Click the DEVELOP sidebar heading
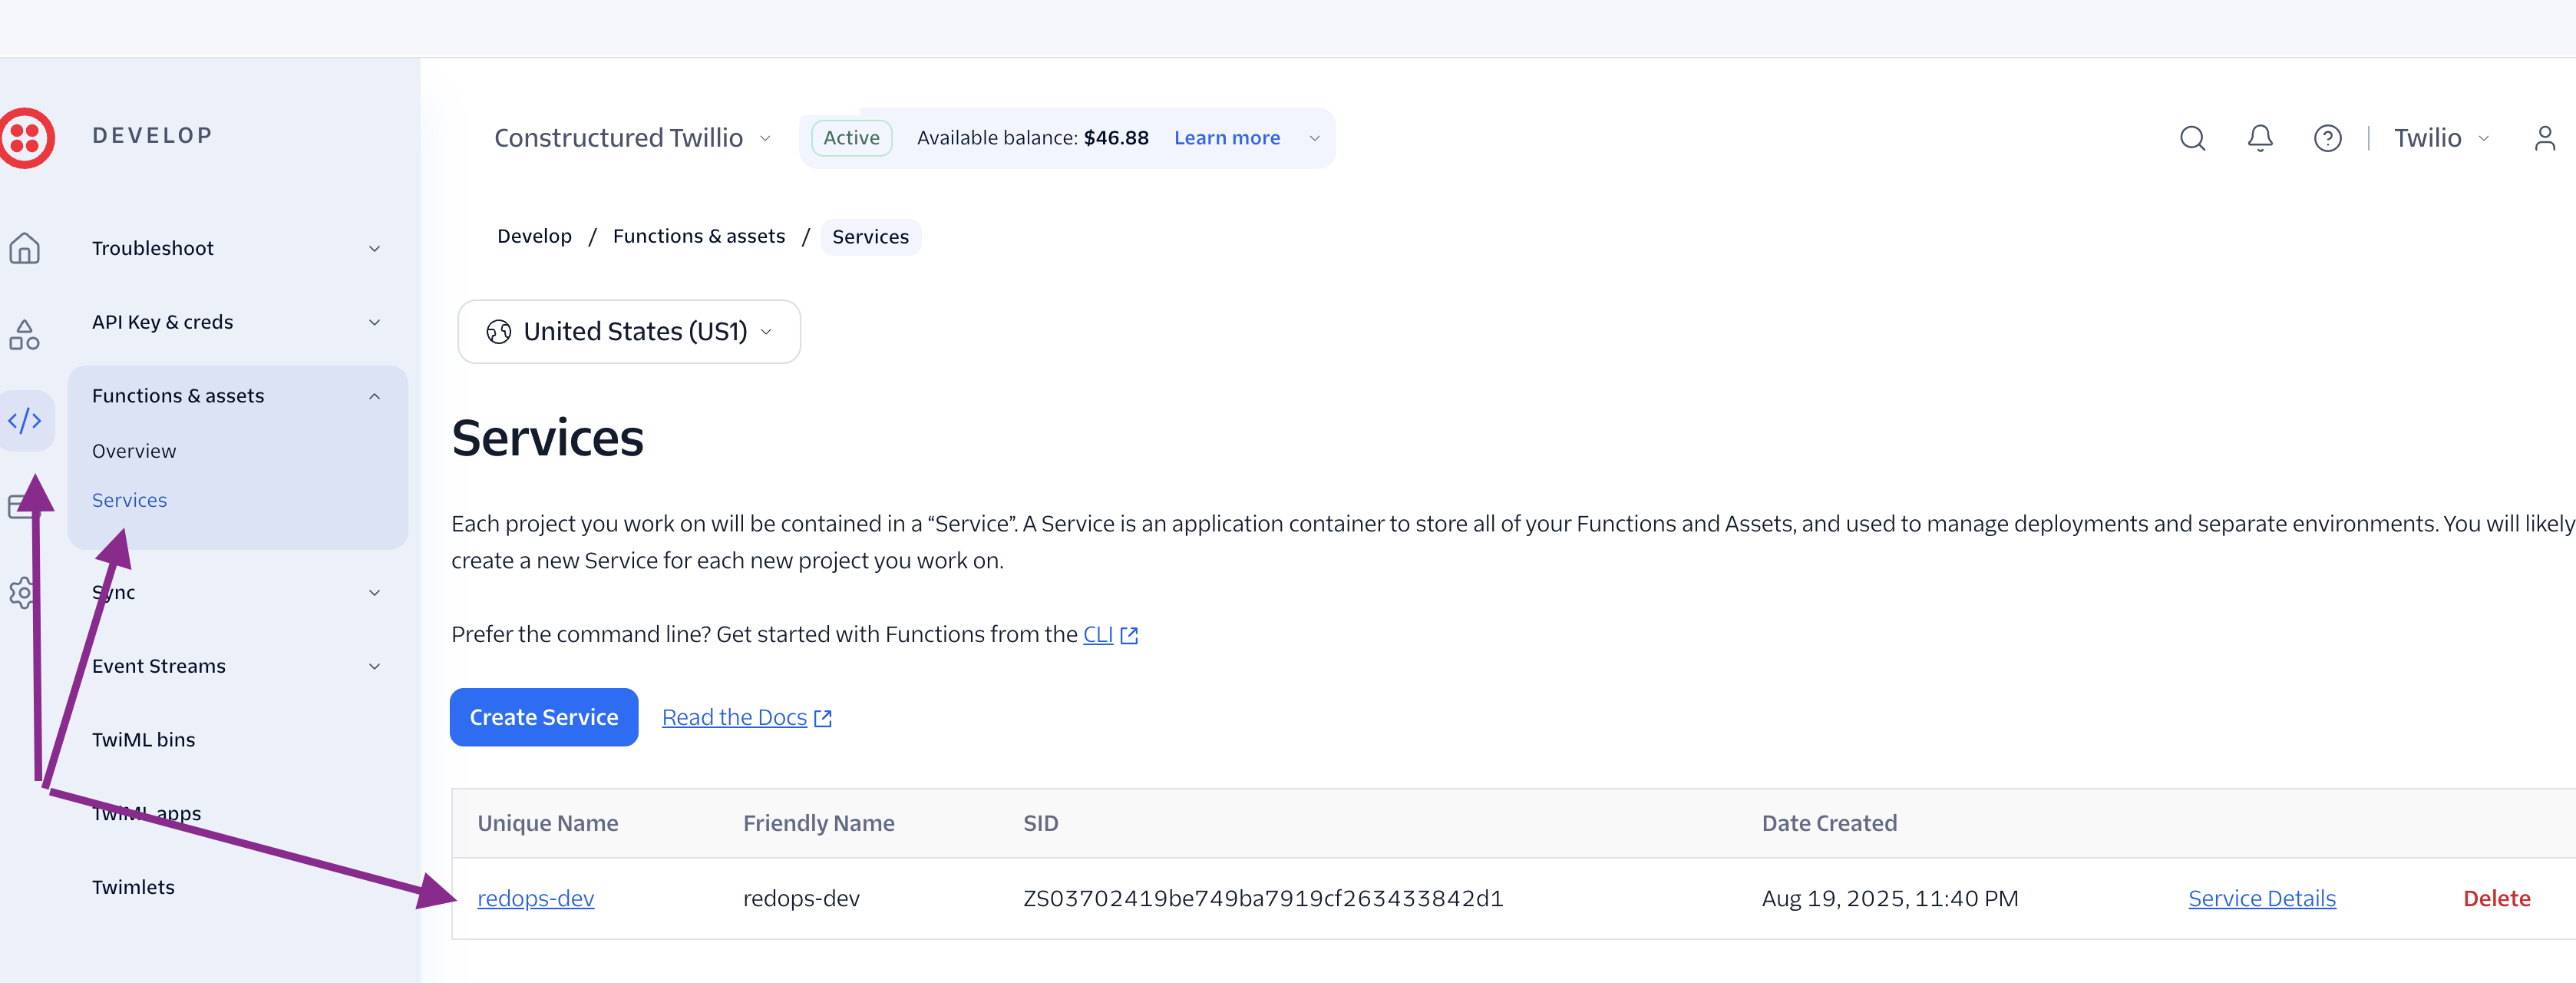The width and height of the screenshot is (2576, 983). point(153,135)
